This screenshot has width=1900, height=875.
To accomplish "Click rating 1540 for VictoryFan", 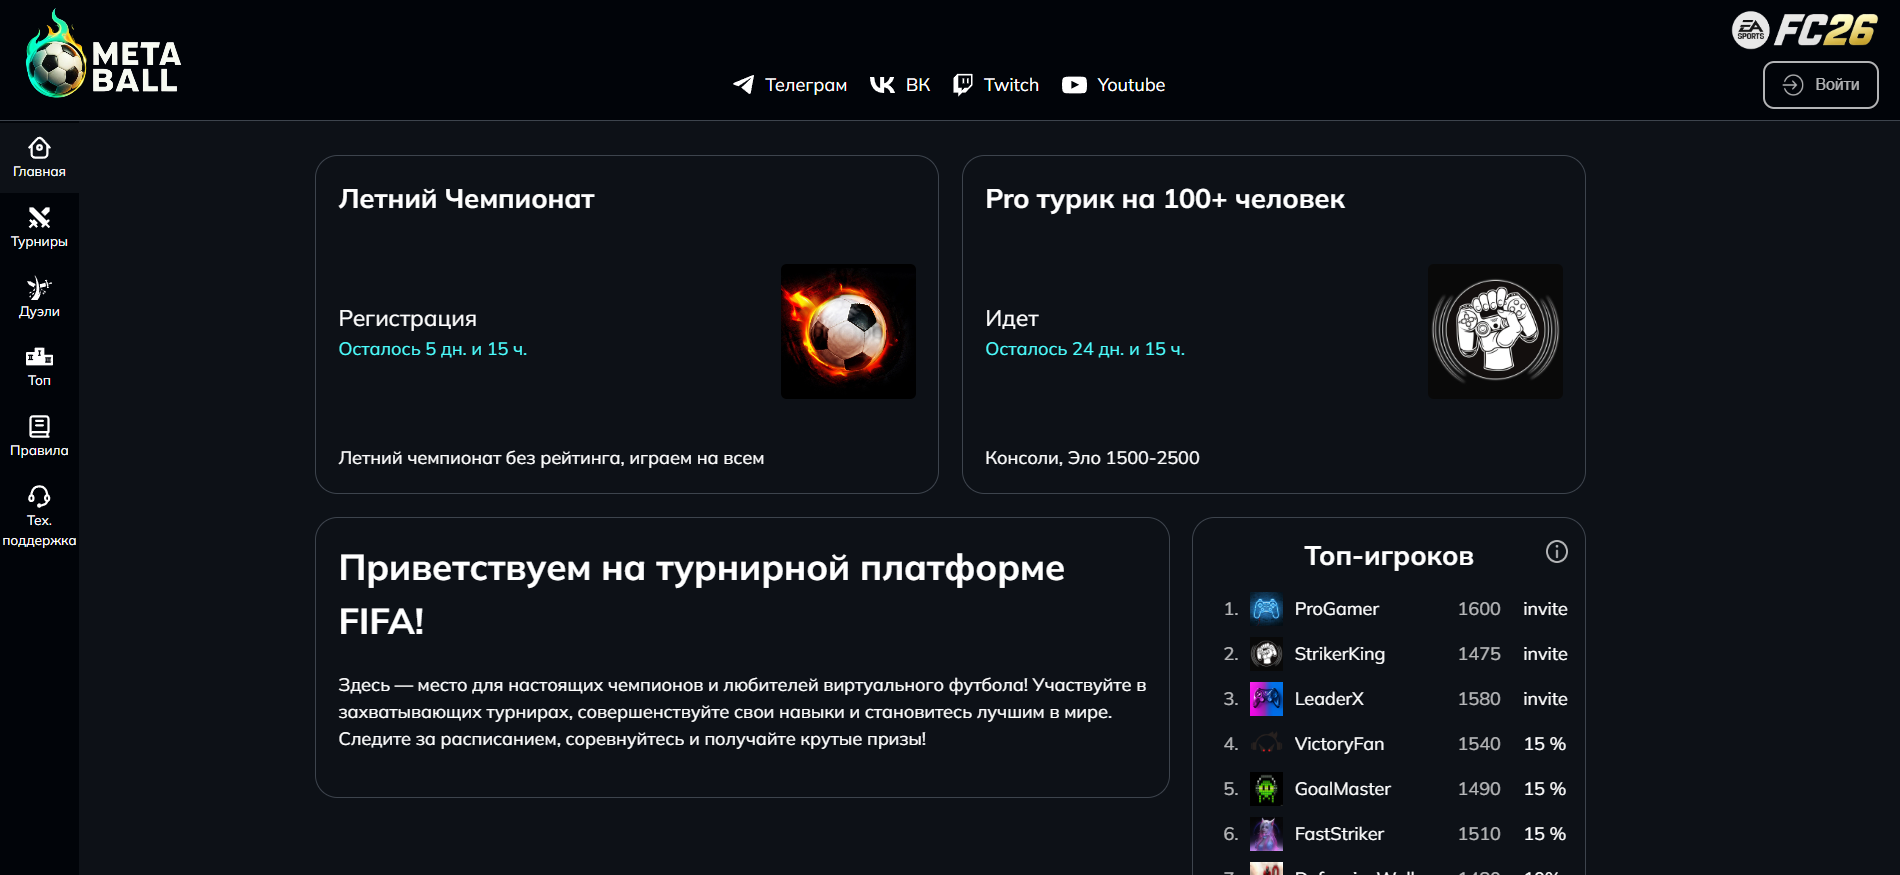I will click(1479, 744).
